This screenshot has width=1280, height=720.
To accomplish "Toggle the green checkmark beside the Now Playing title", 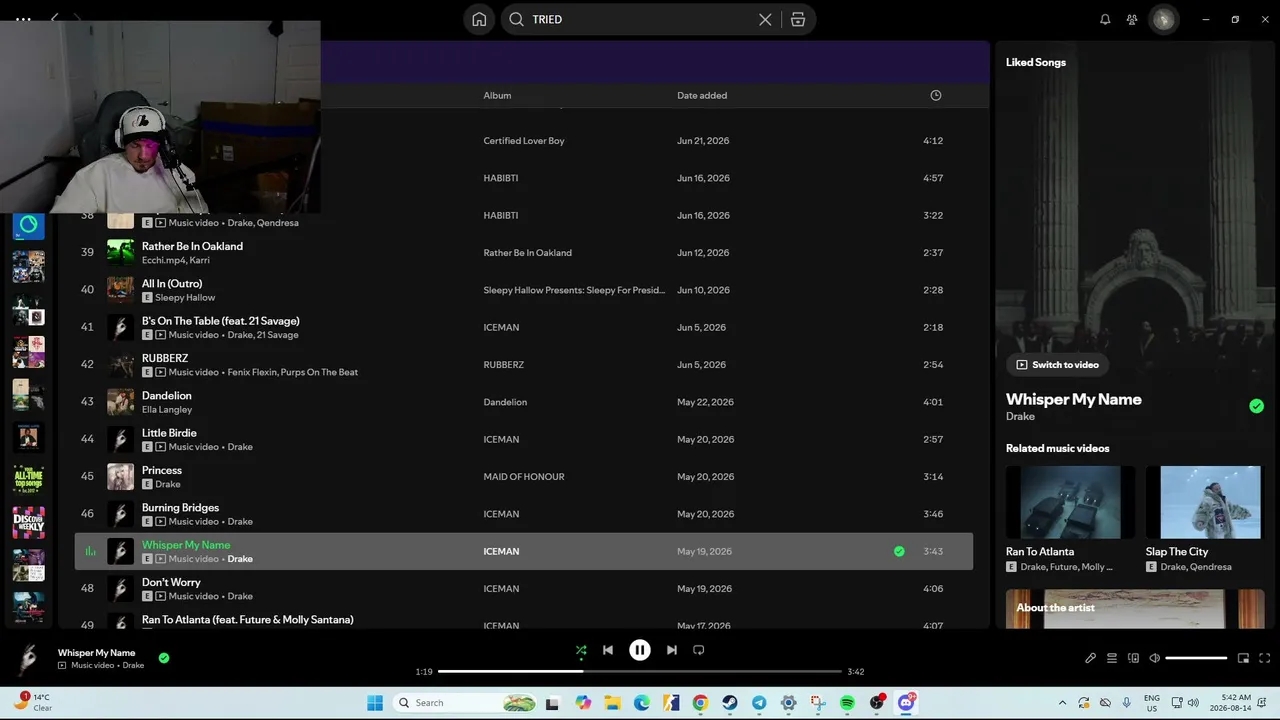I will coord(1256,406).
